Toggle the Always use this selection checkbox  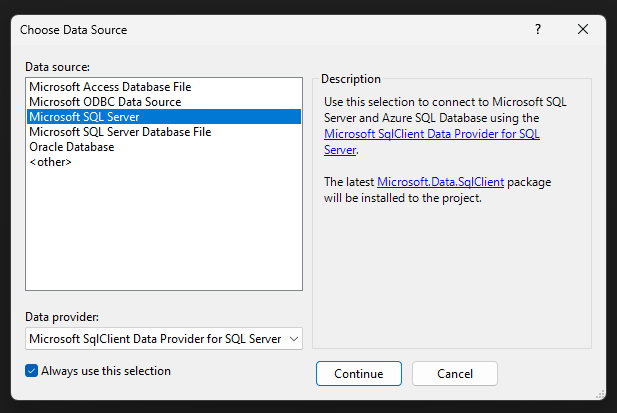coord(32,371)
